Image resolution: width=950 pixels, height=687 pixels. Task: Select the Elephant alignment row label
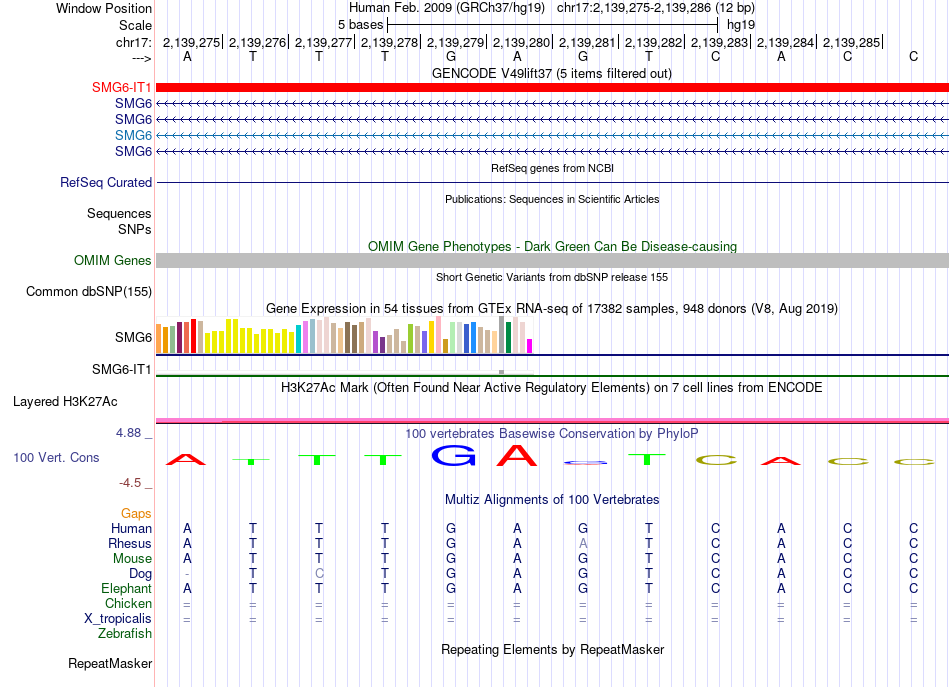(x=126, y=588)
